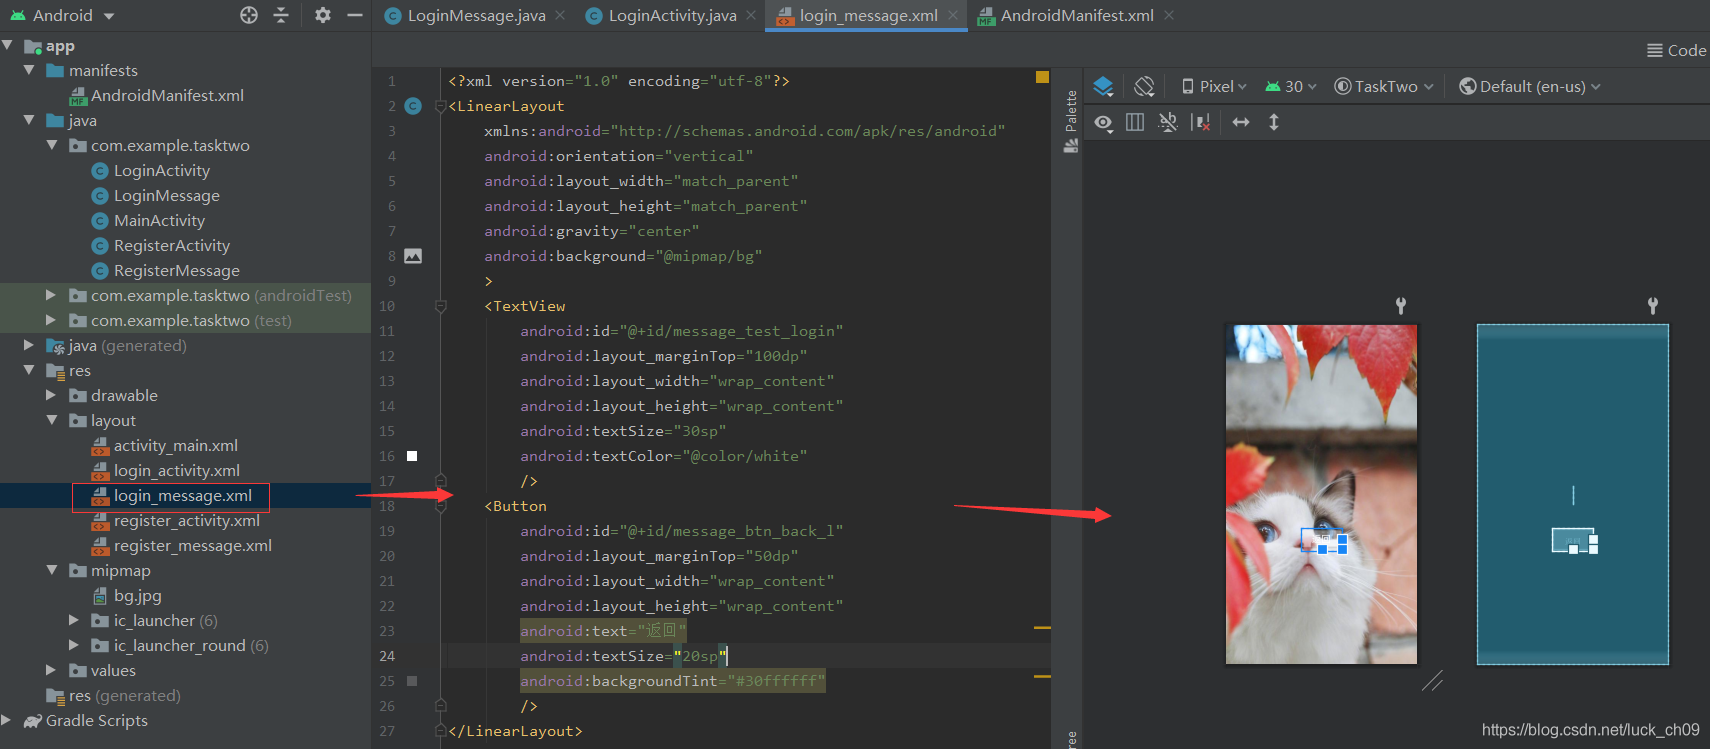Viewport: 1710px width, 749px height.
Task: Click the wrench icon above blueprint preview
Action: (x=1653, y=306)
